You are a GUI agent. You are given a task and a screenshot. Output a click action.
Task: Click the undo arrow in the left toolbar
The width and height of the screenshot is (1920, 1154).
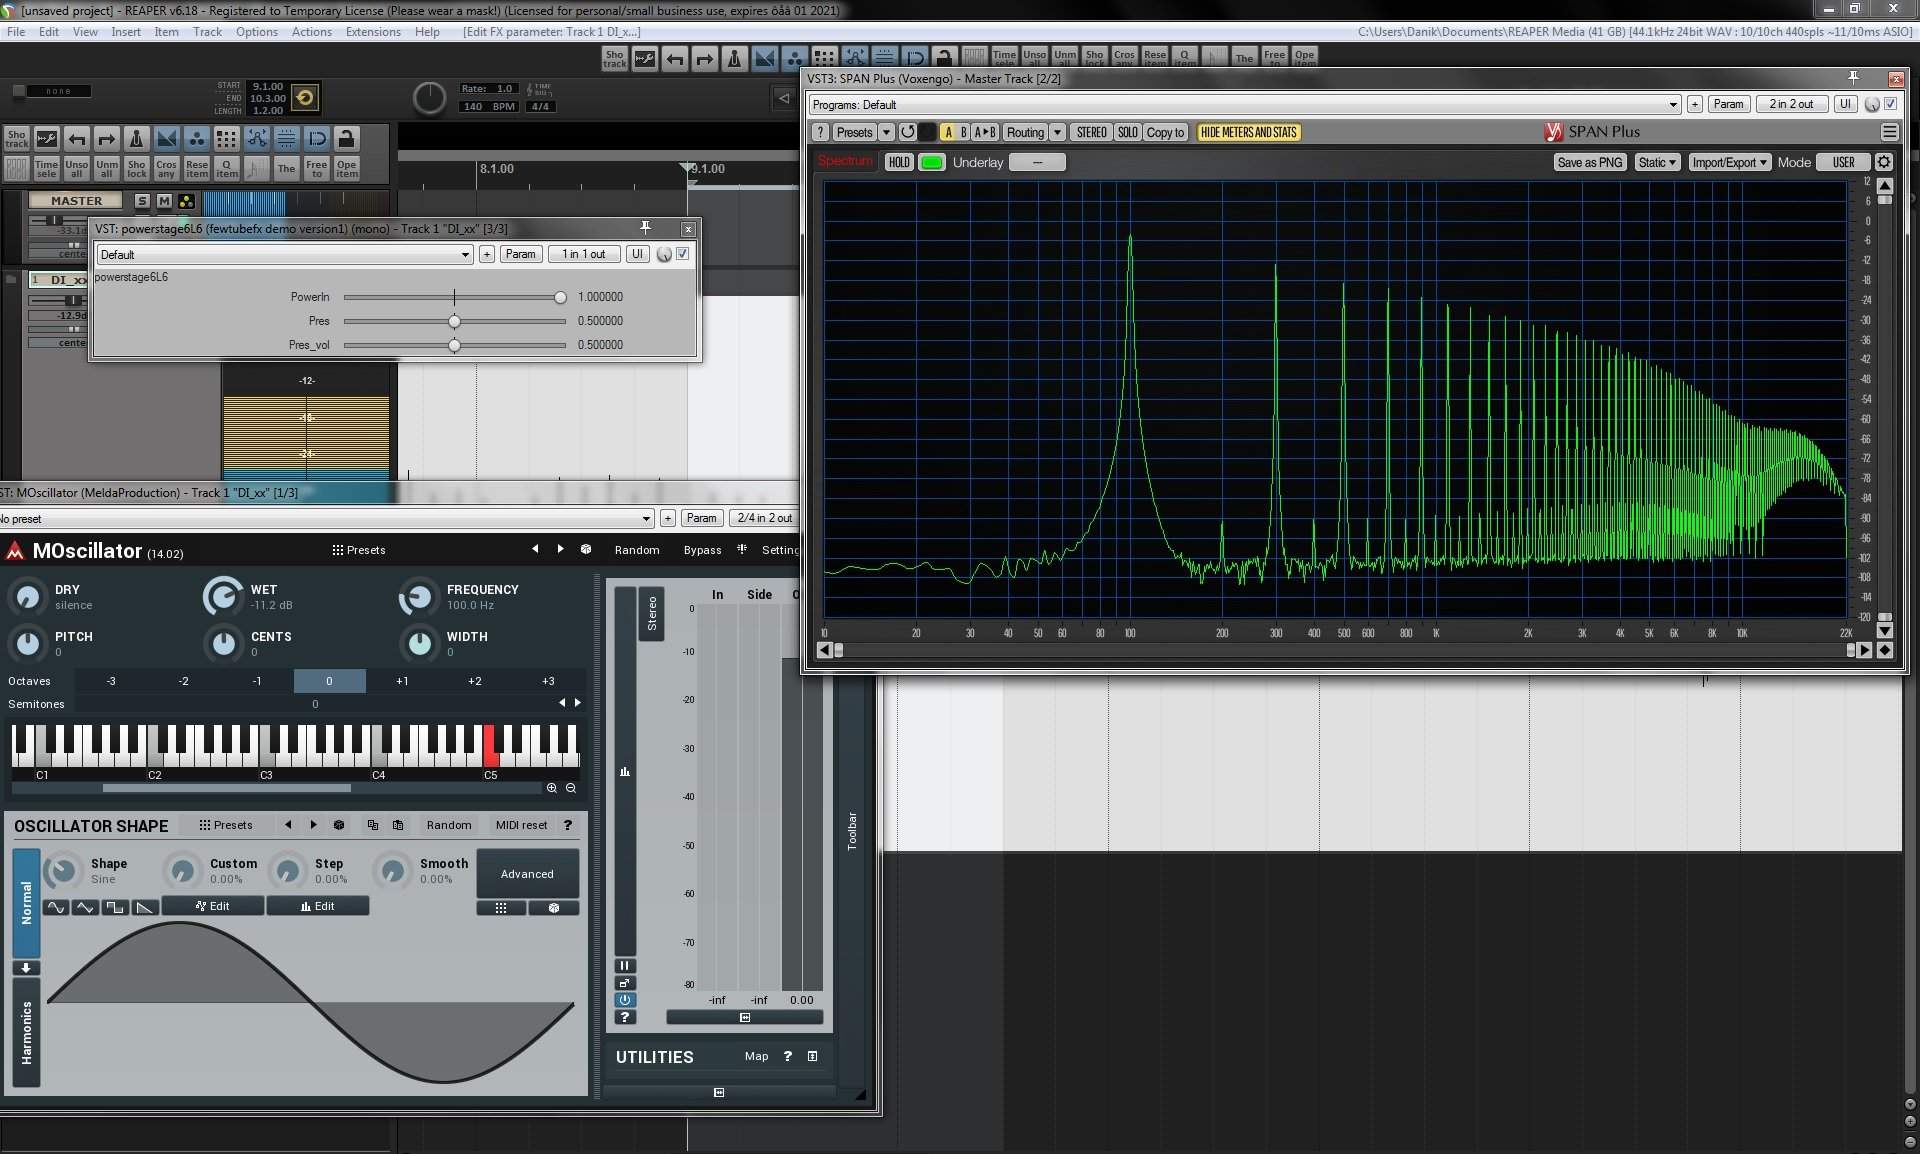click(77, 138)
